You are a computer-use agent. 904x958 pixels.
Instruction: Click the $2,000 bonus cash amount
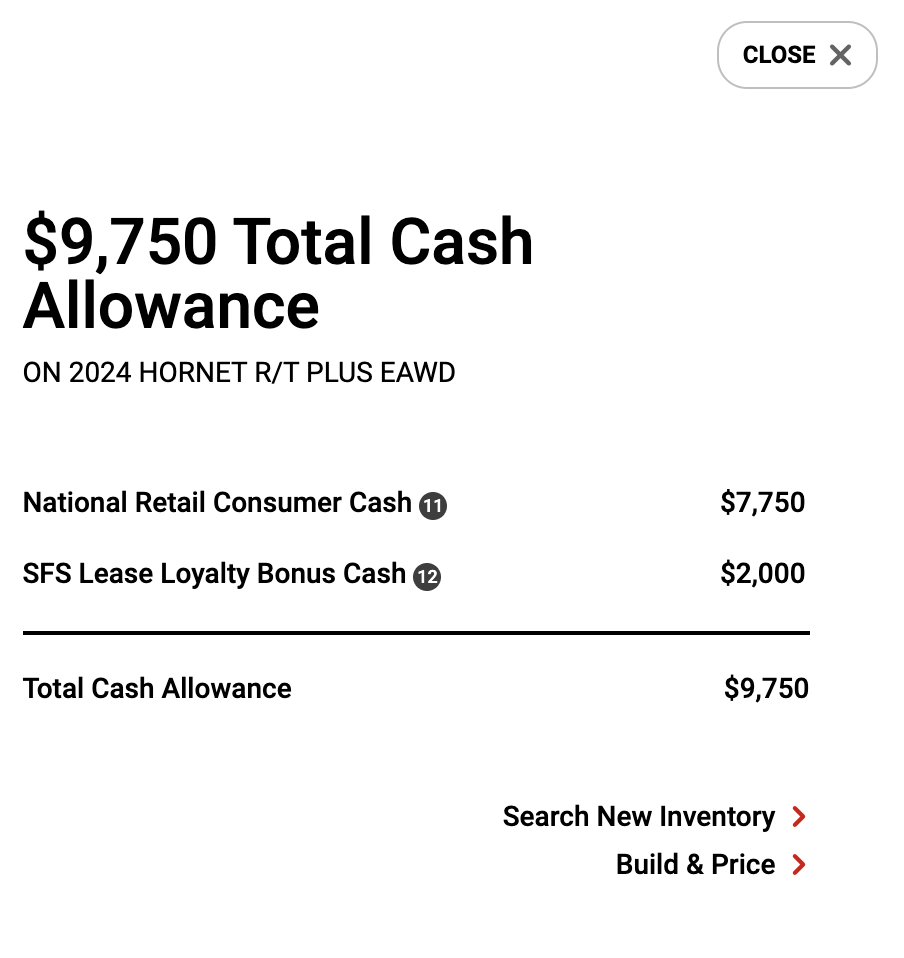762,573
